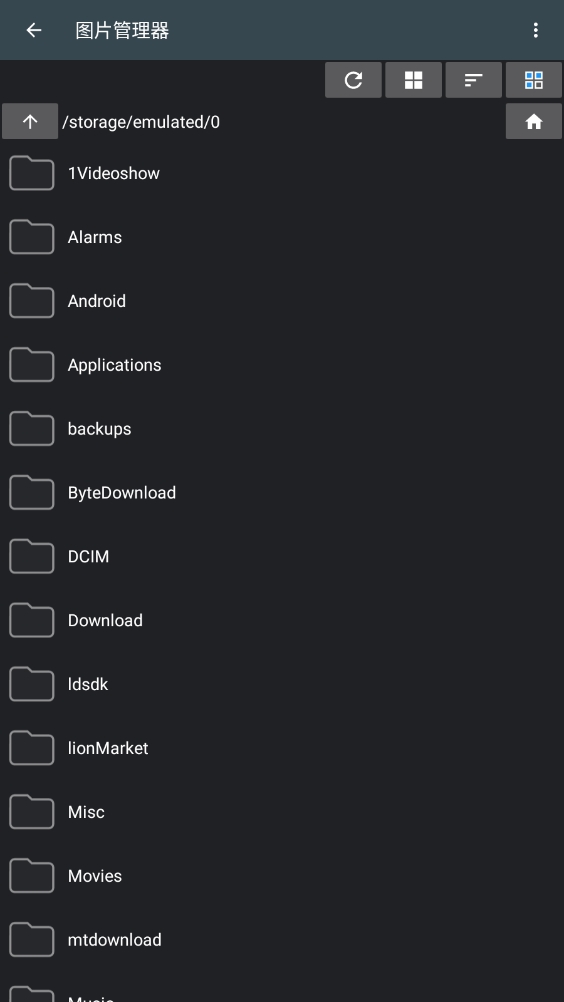Tap the back arrow in title bar
Viewport: 564px width, 1002px height.
point(33,30)
